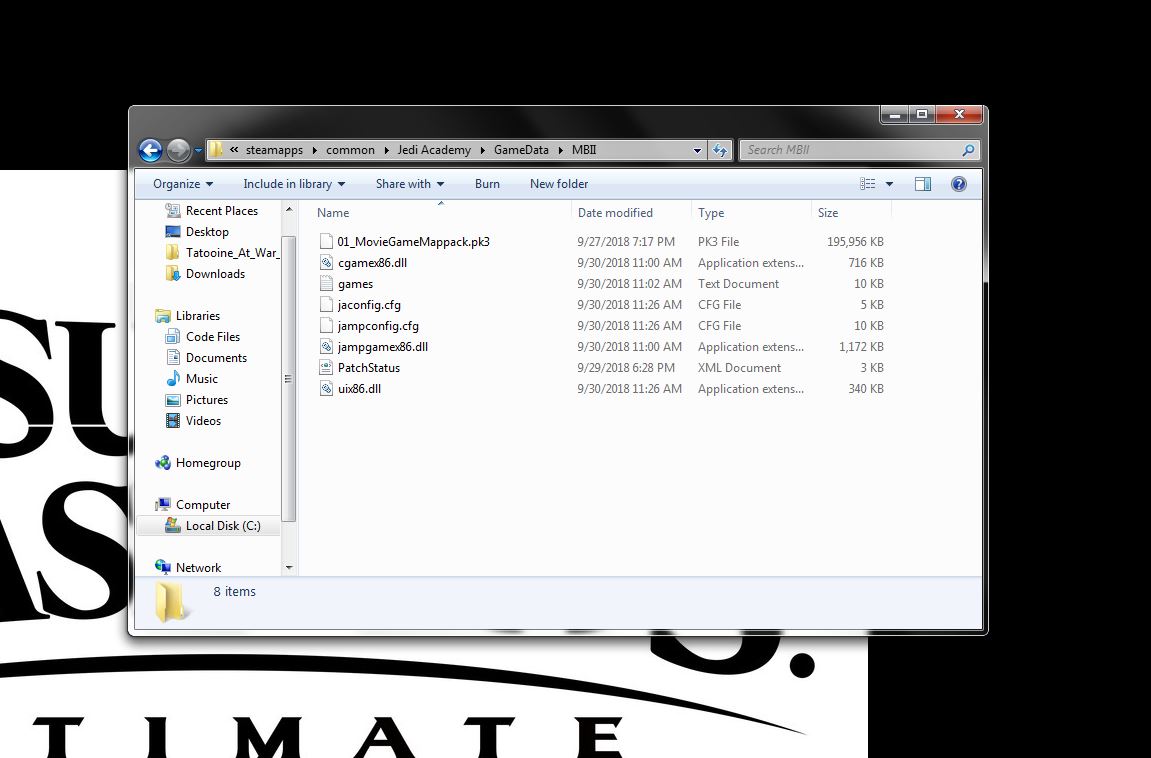This screenshot has height=758, width=1151.
Task: Open the Share with dropdown
Action: tap(410, 184)
